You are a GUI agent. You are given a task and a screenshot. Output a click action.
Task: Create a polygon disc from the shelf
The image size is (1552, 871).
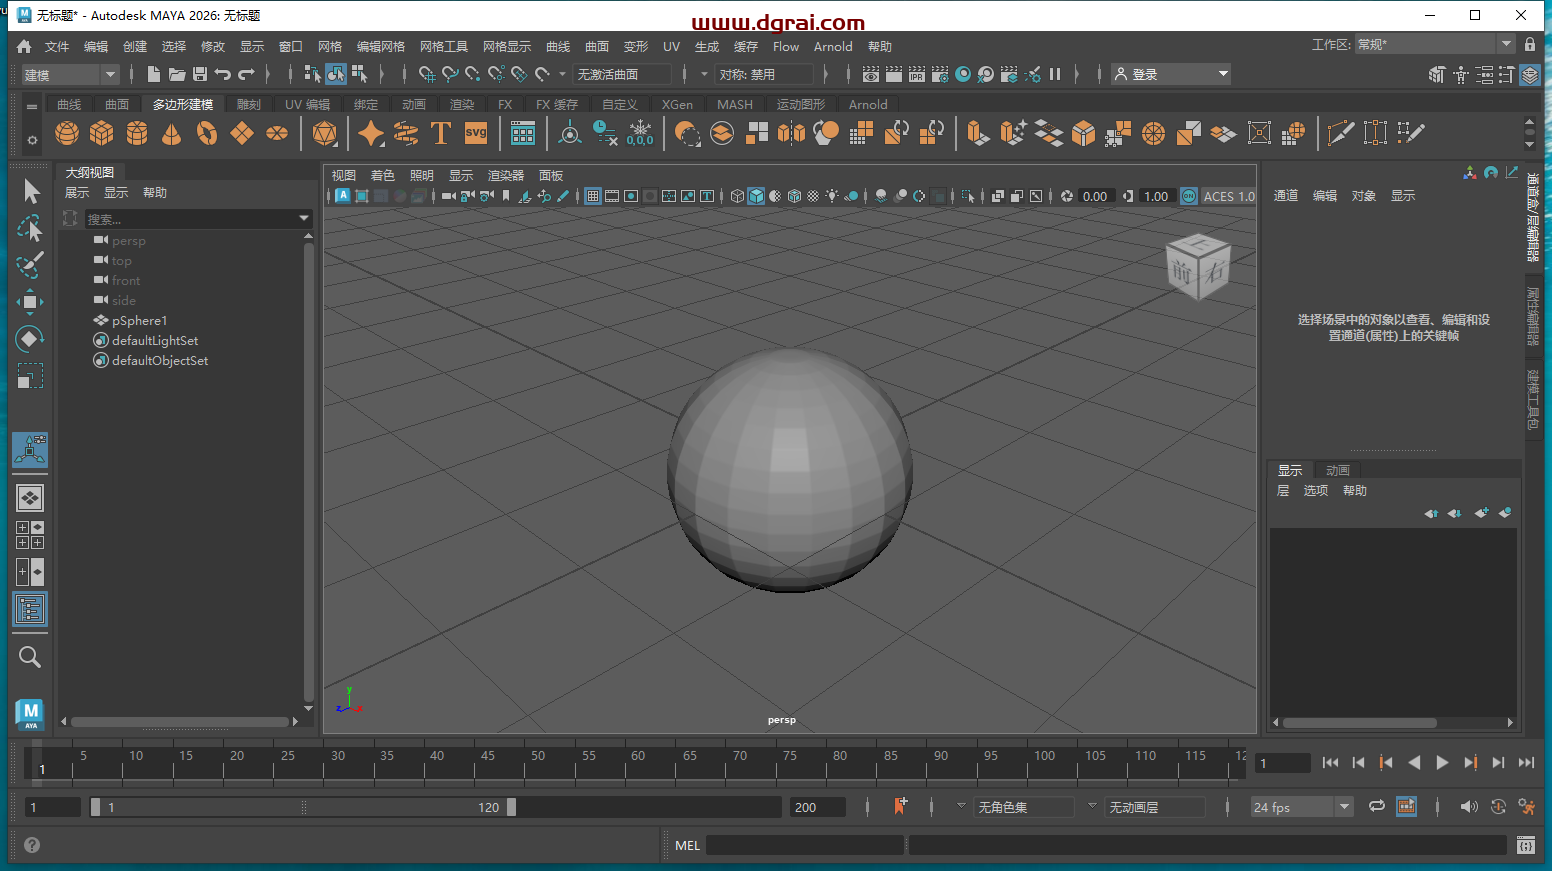[277, 133]
